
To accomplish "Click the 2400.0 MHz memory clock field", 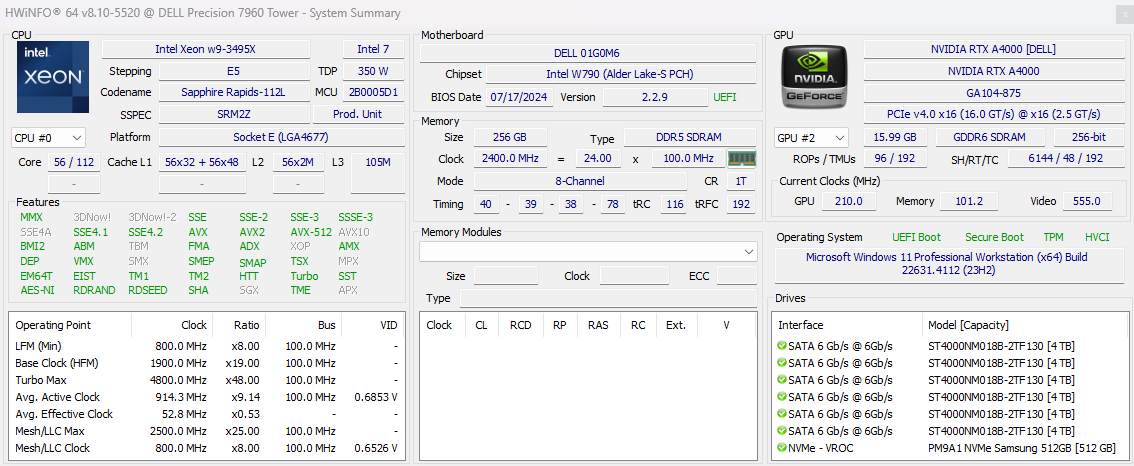I will [x=510, y=158].
